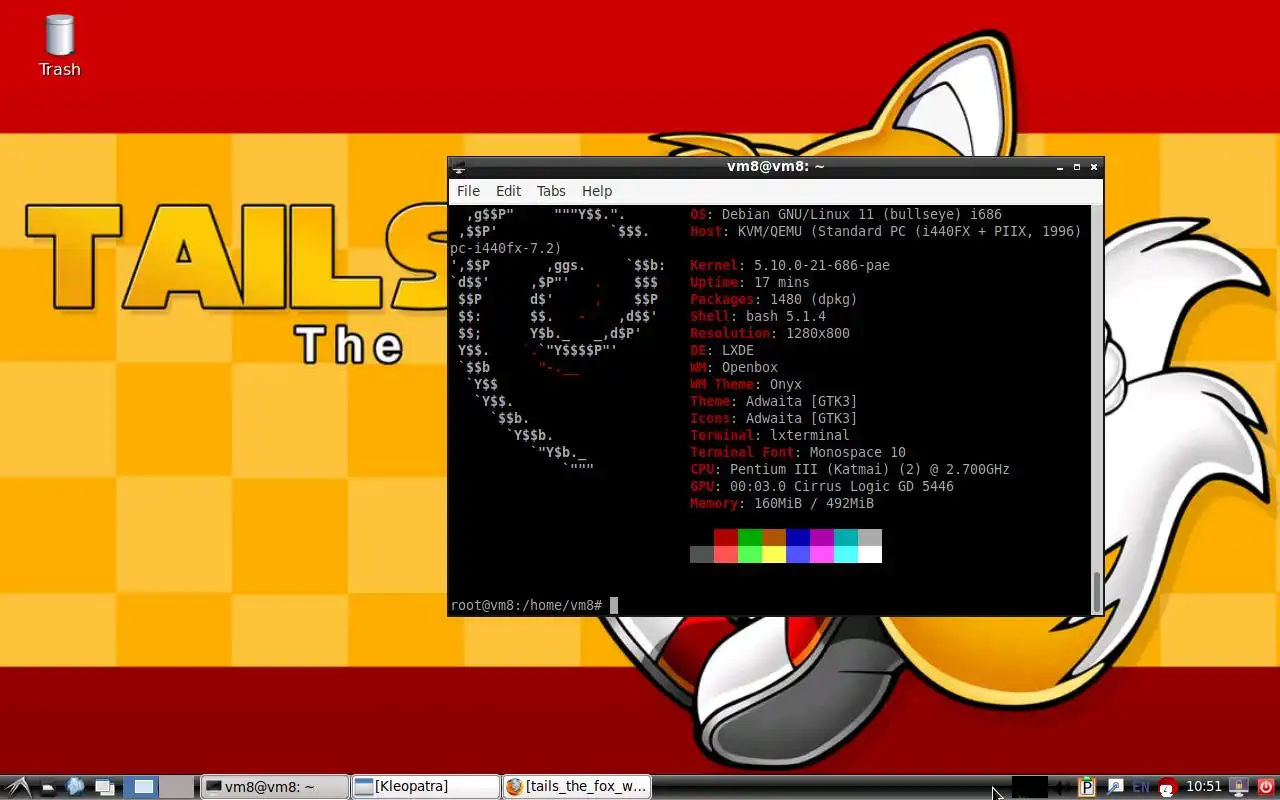This screenshot has height=800, width=1280.
Task: Switch to the tails_the_fox browser taskbar button
Action: click(x=576, y=787)
